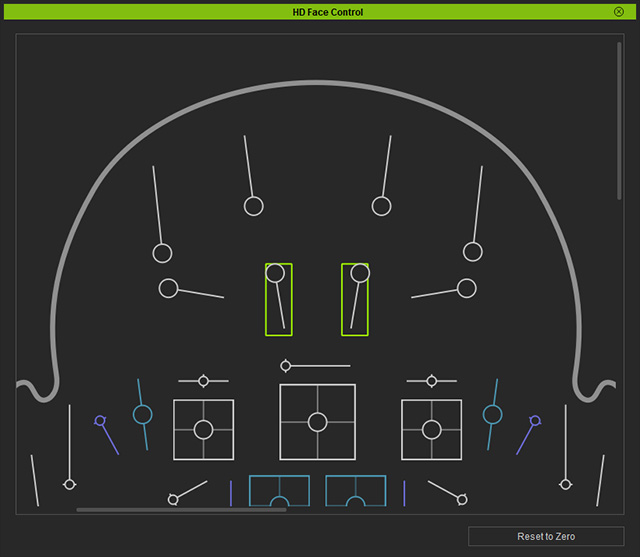
Task: Select the bottom-left diagonal slider small handle
Action: coord(173,499)
